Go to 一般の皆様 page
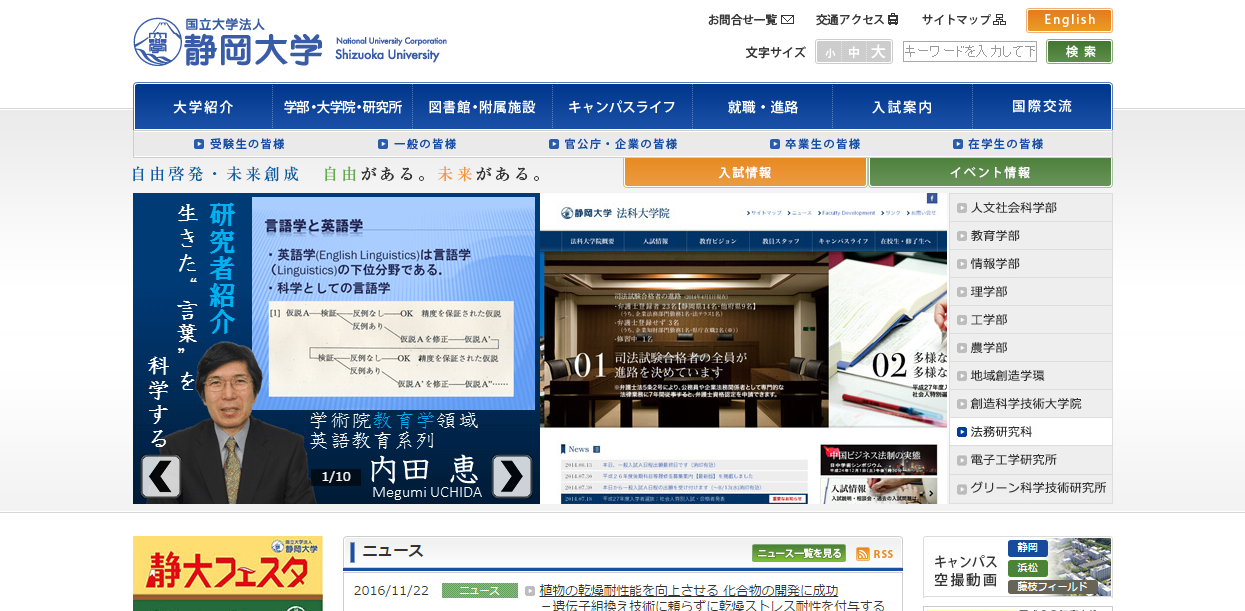 pyautogui.click(x=417, y=144)
